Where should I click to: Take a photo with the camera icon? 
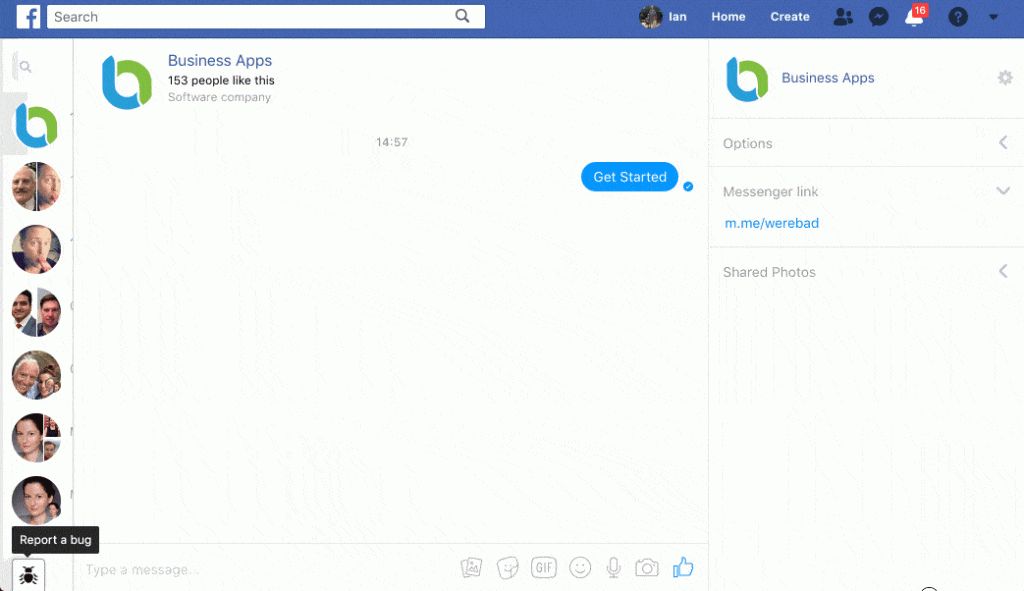pyautogui.click(x=647, y=567)
